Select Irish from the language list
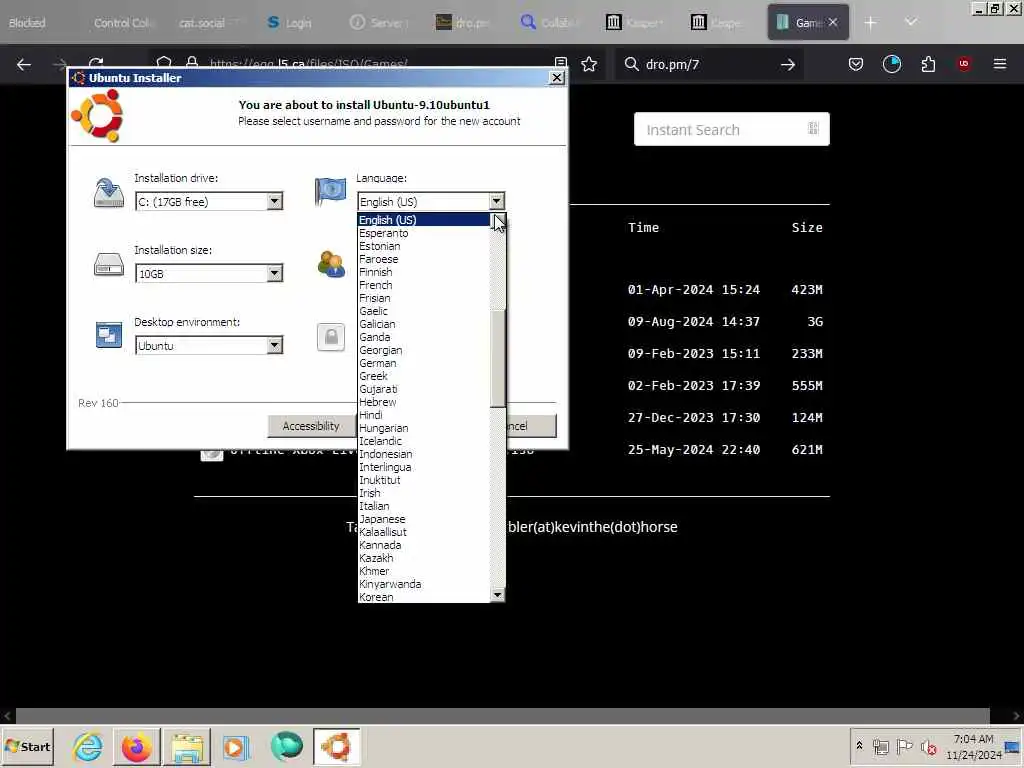 pos(370,493)
